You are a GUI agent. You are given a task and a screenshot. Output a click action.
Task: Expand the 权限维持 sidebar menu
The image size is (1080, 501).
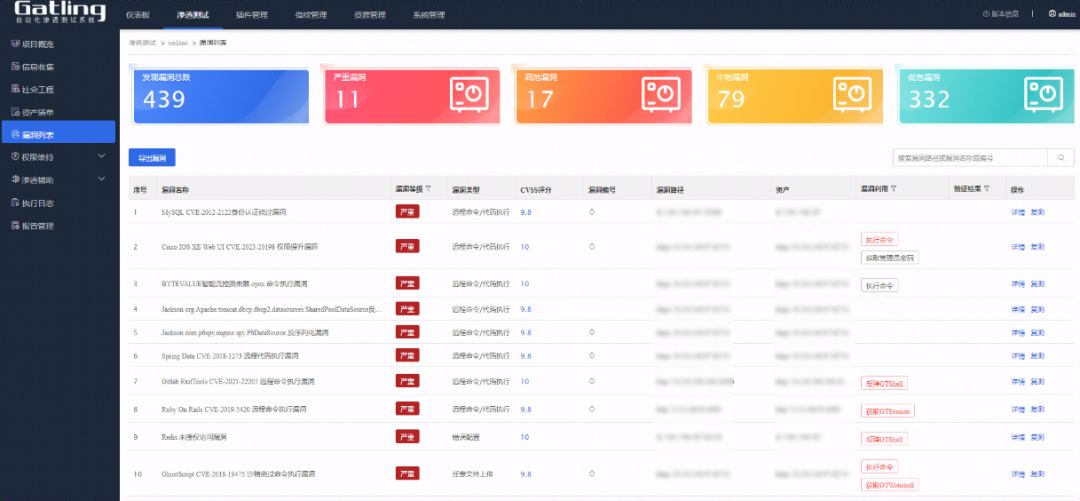tap(101, 157)
